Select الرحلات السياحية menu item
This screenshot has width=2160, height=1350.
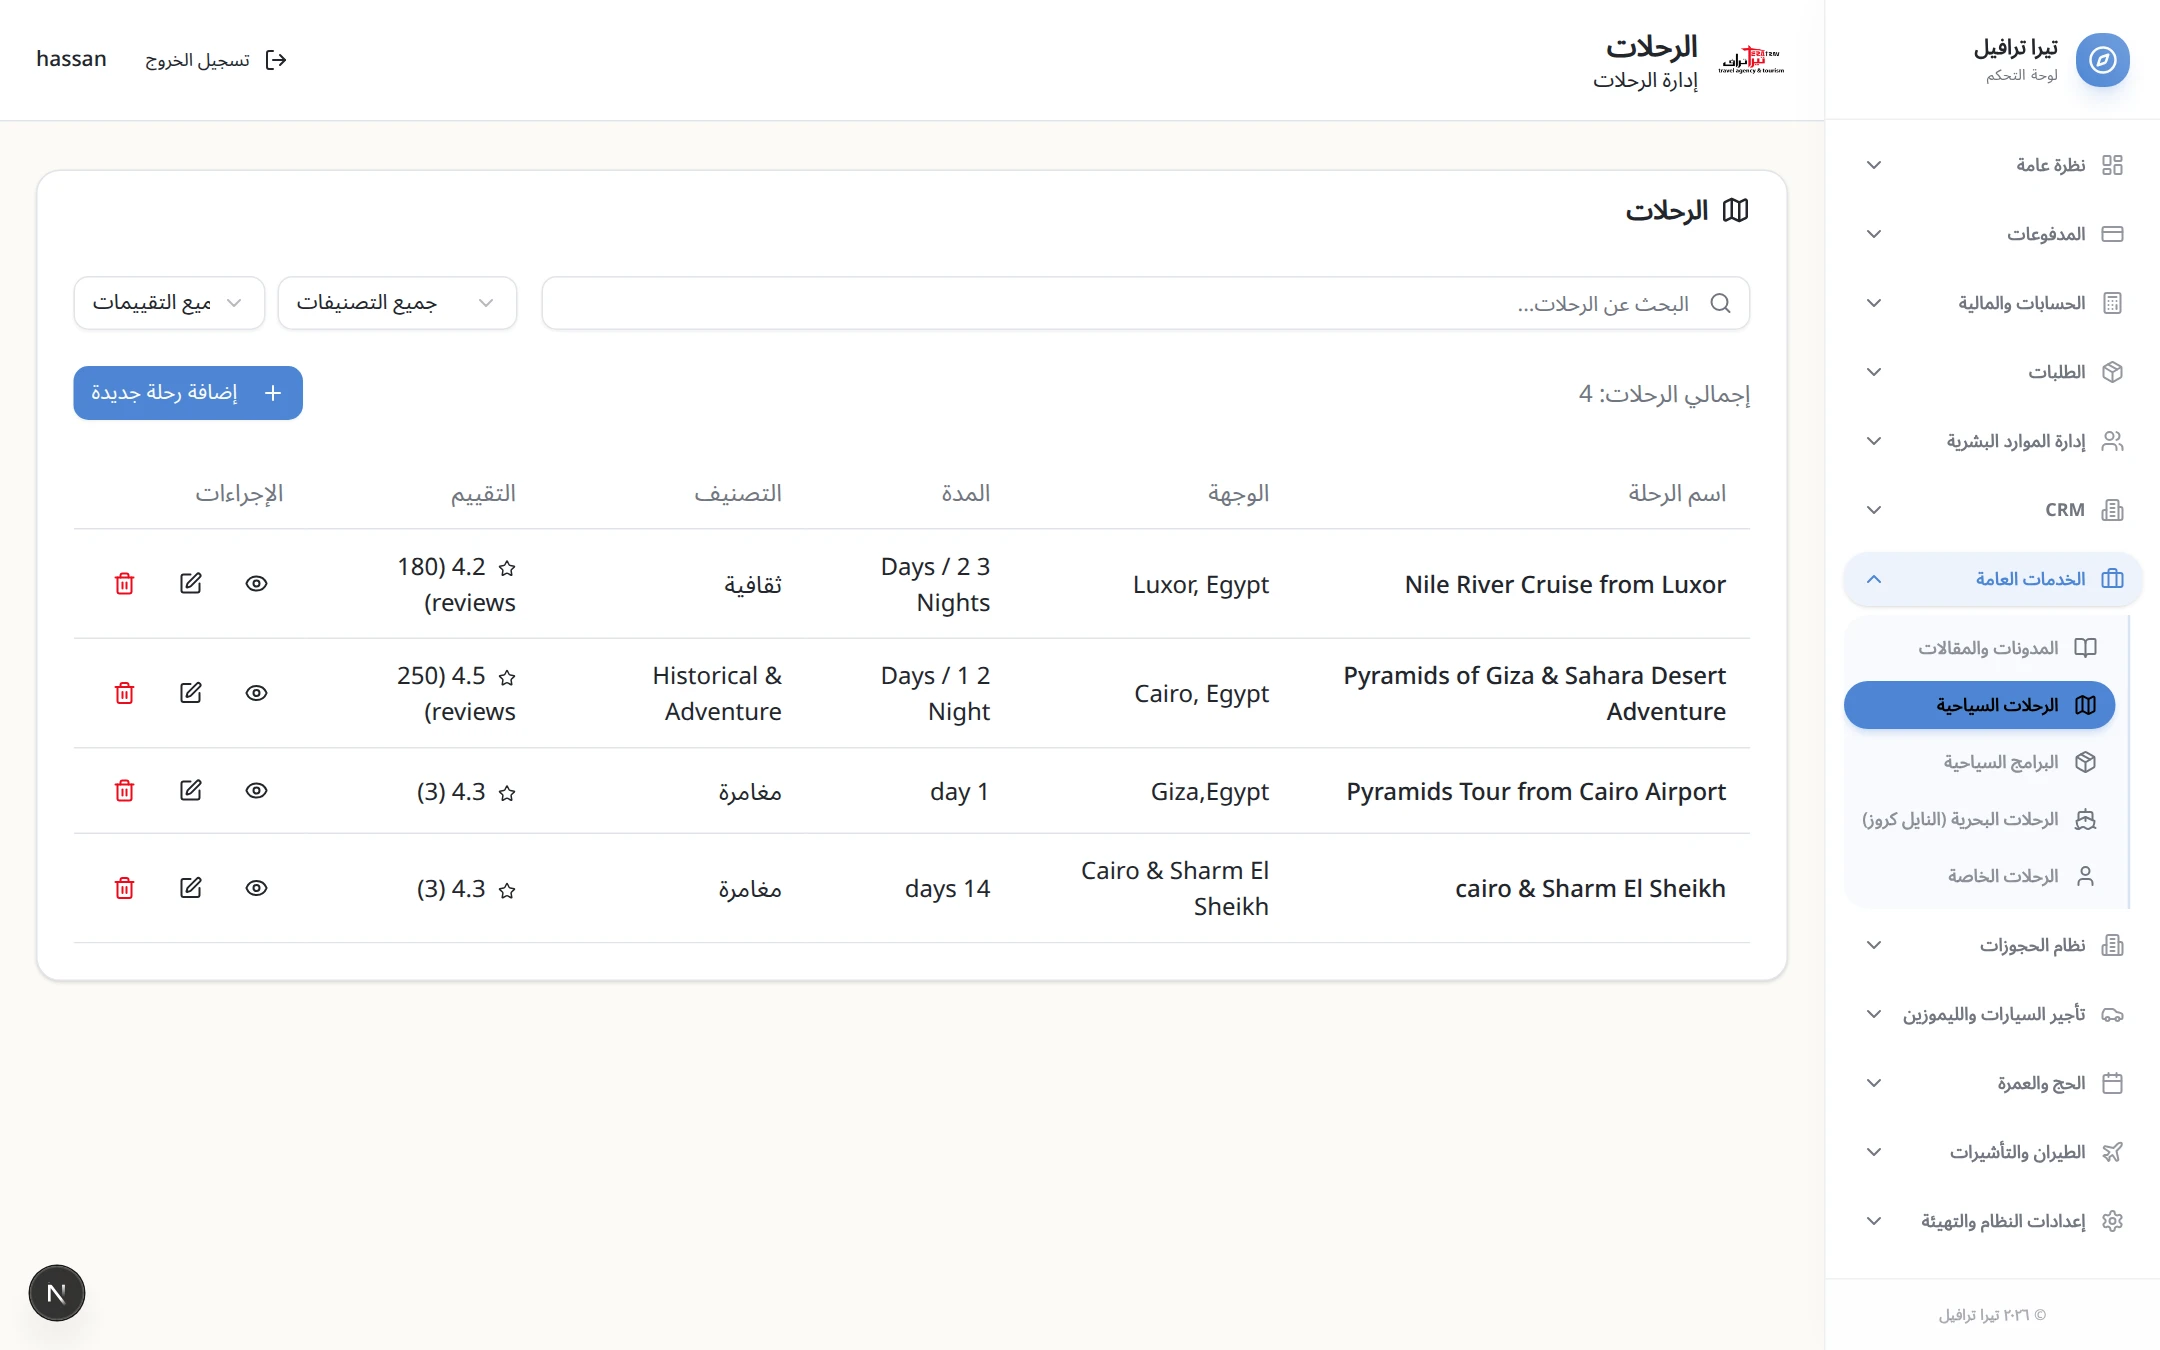click(1980, 705)
